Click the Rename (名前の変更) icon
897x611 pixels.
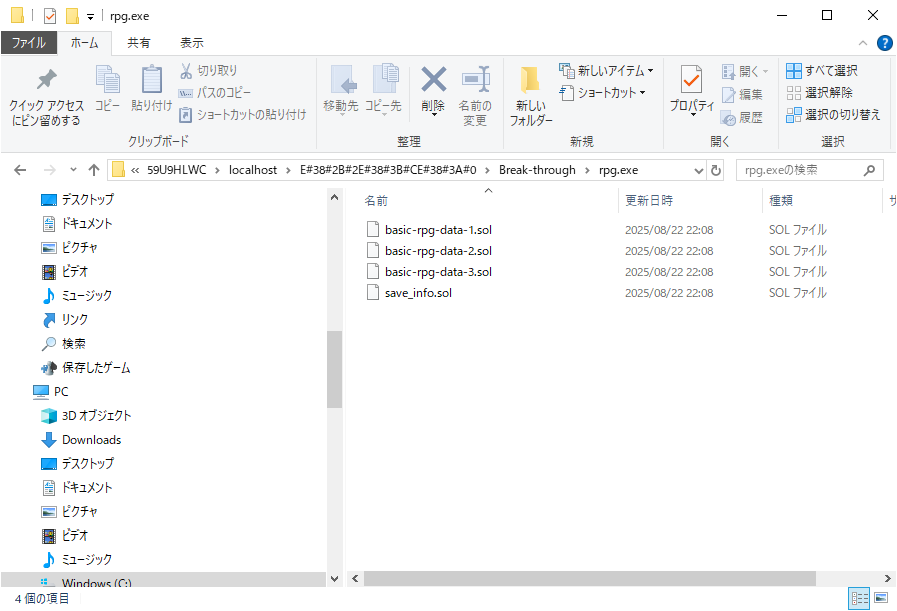coord(475,82)
